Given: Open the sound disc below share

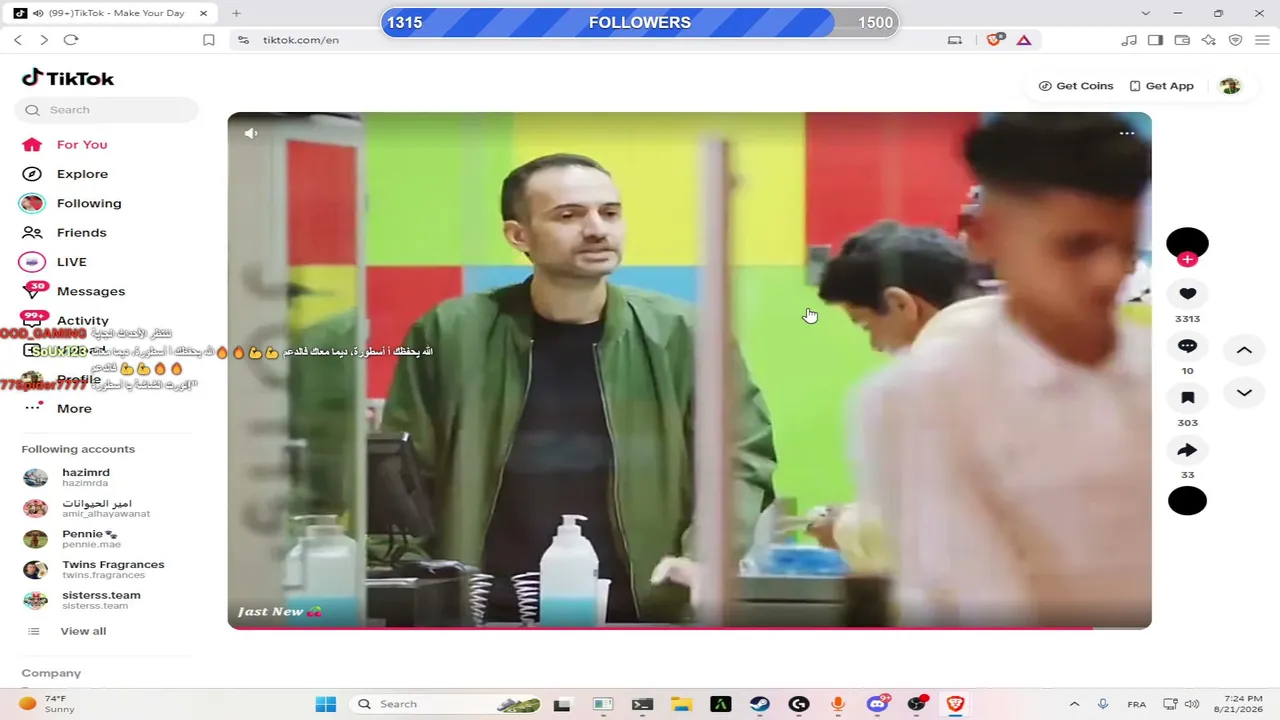Looking at the screenshot, I should tap(1187, 501).
